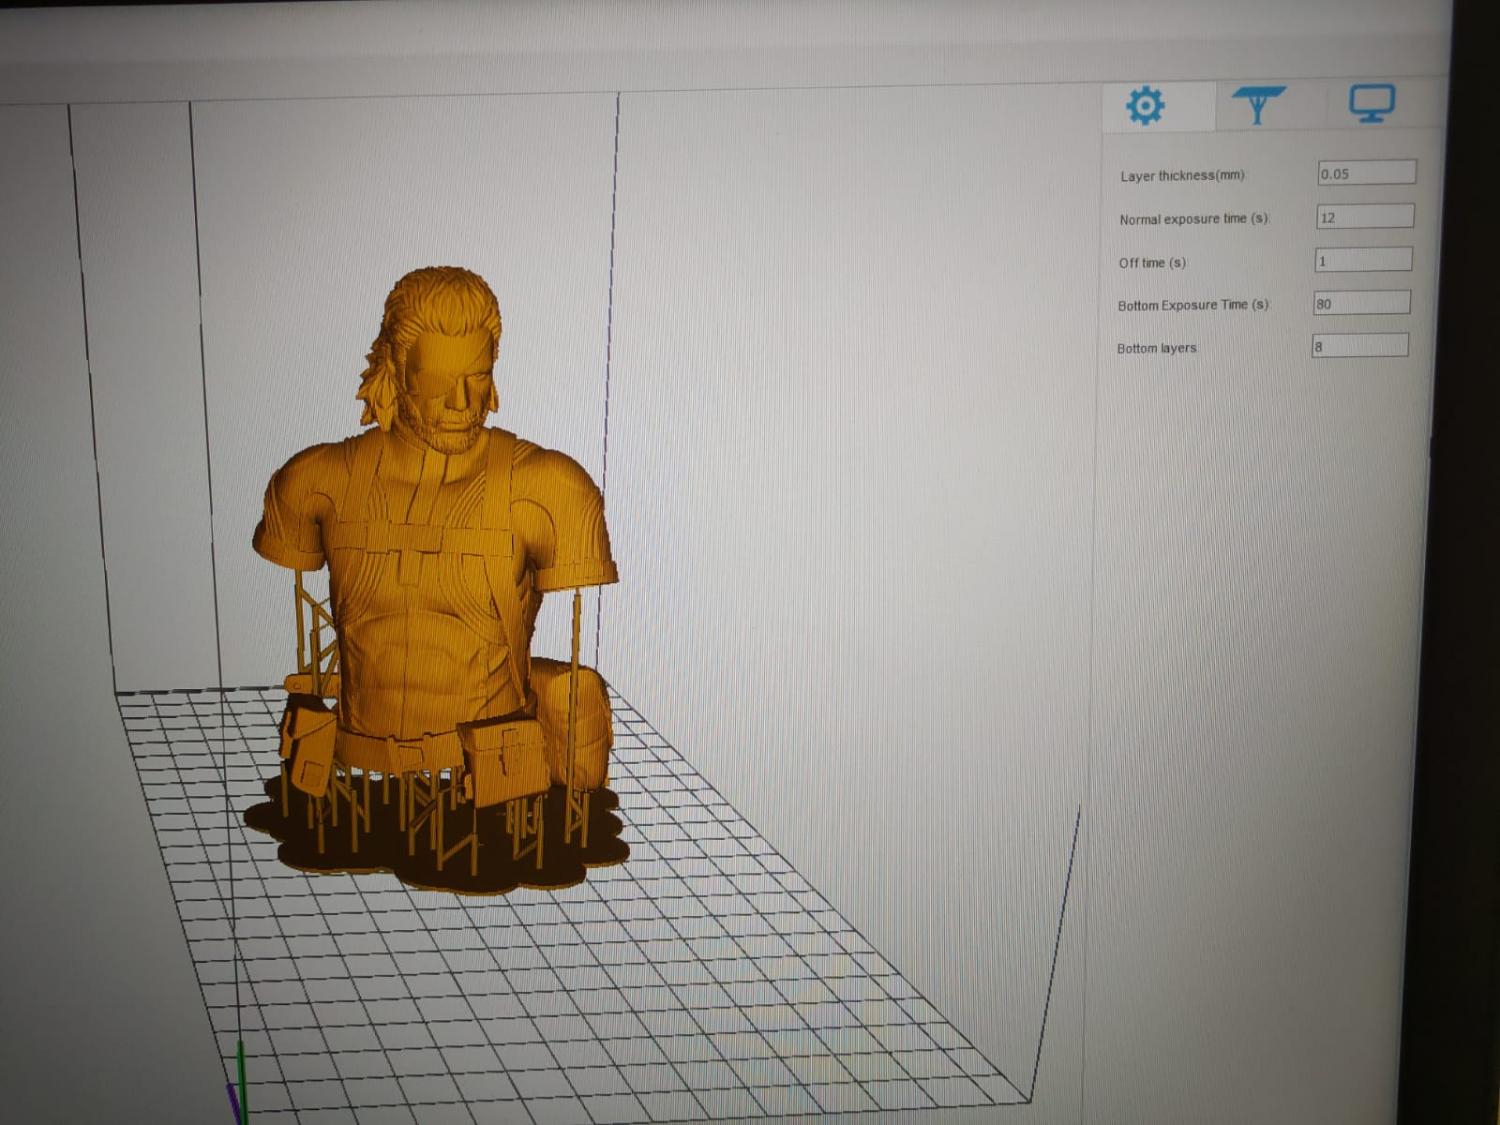The image size is (1500, 1125).
Task: Click the Bottom layers input box
Action: (x=1360, y=346)
